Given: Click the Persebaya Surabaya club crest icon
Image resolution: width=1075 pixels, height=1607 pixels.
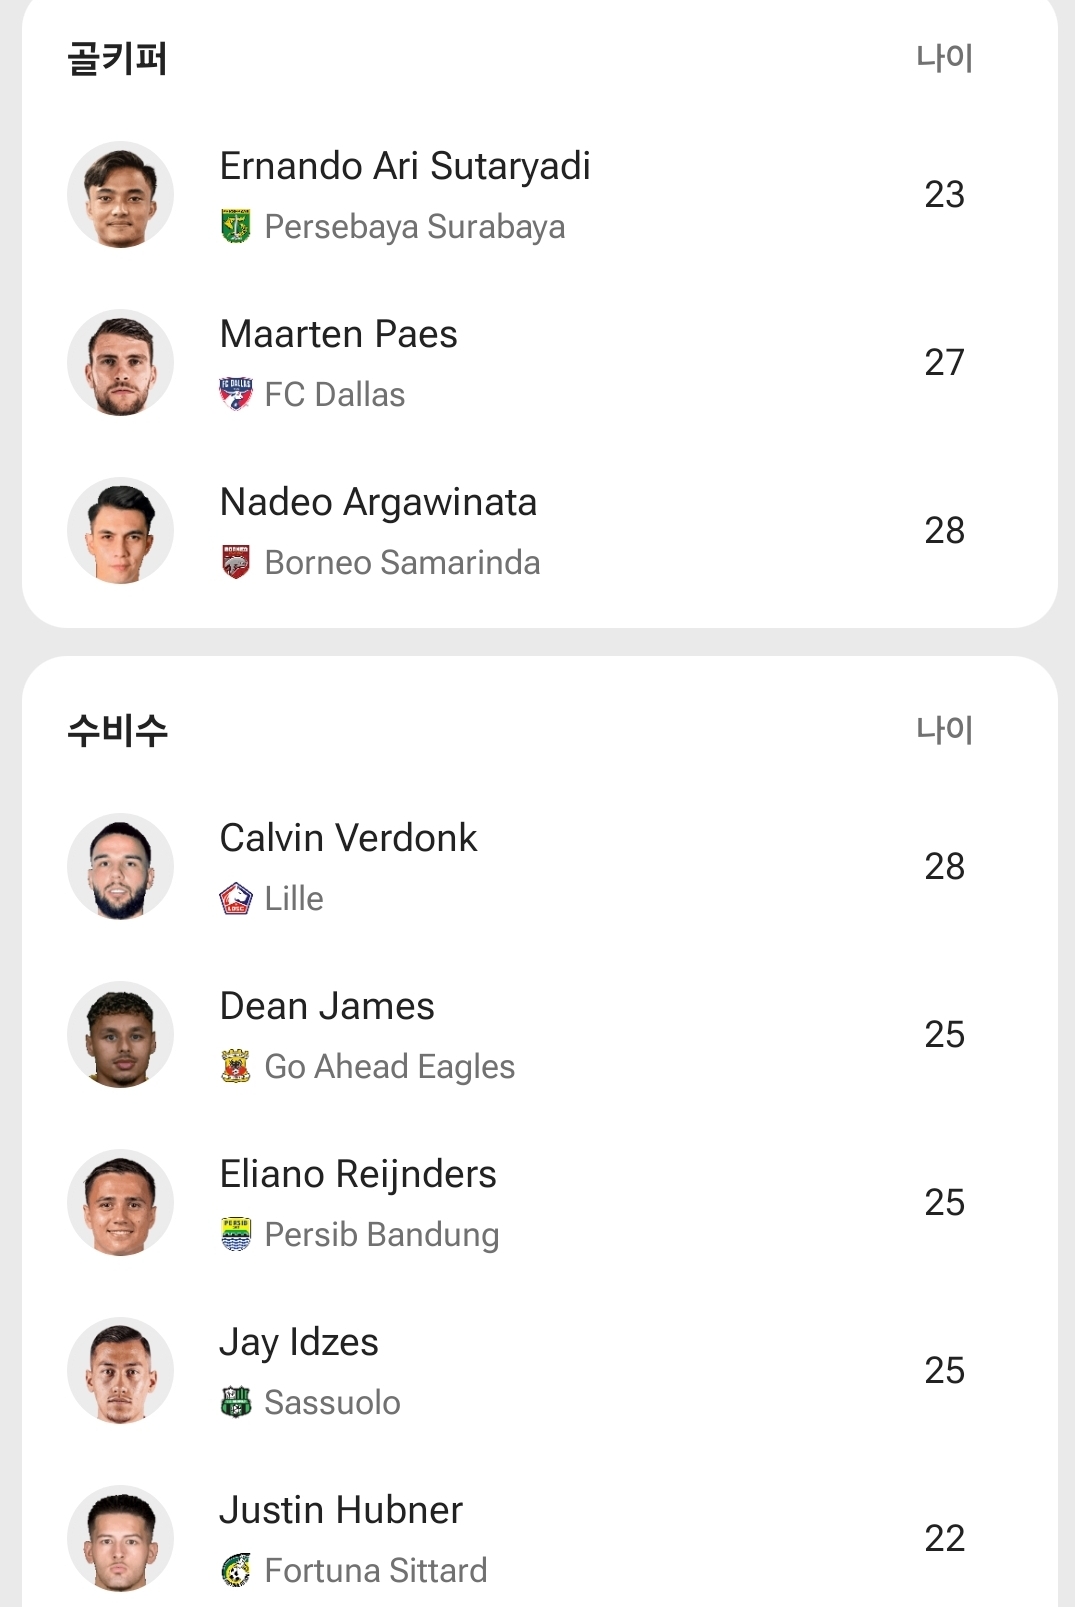Looking at the screenshot, I should click(236, 227).
